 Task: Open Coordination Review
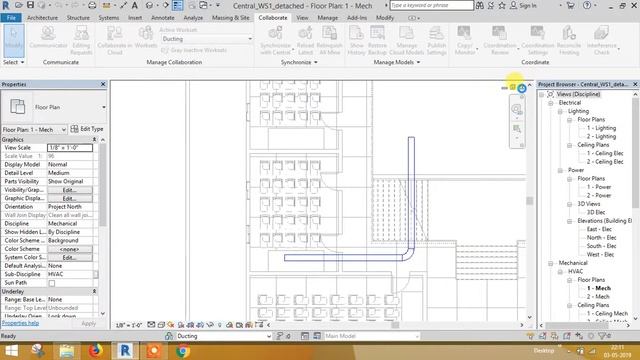[x=500, y=40]
